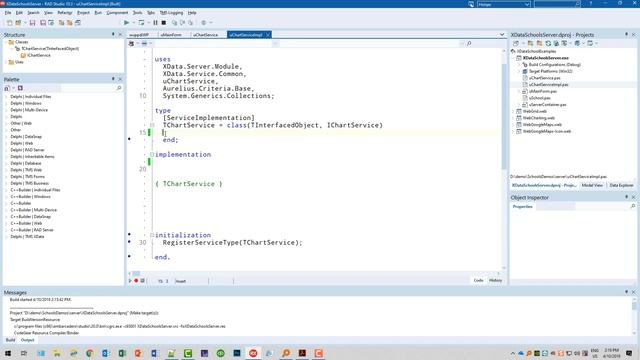This screenshot has height=360, width=640.
Task: Click the Trace Into debug icon
Action: (174, 23)
